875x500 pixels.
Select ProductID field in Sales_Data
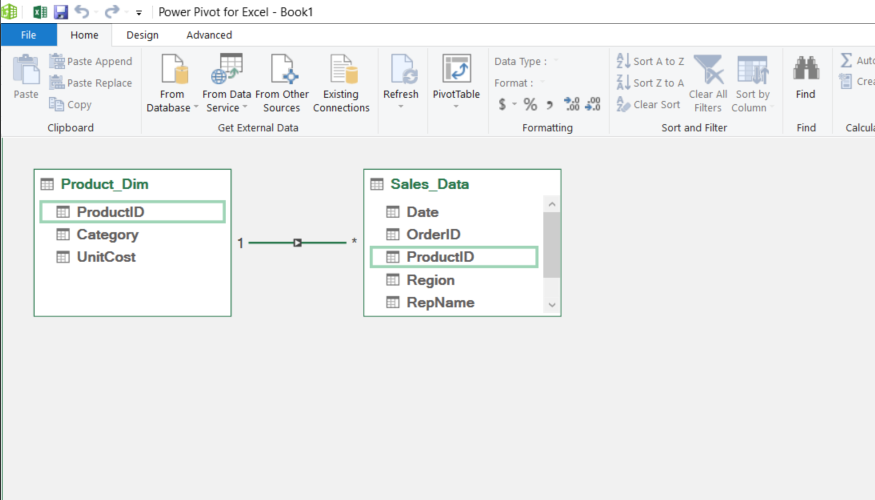point(454,257)
